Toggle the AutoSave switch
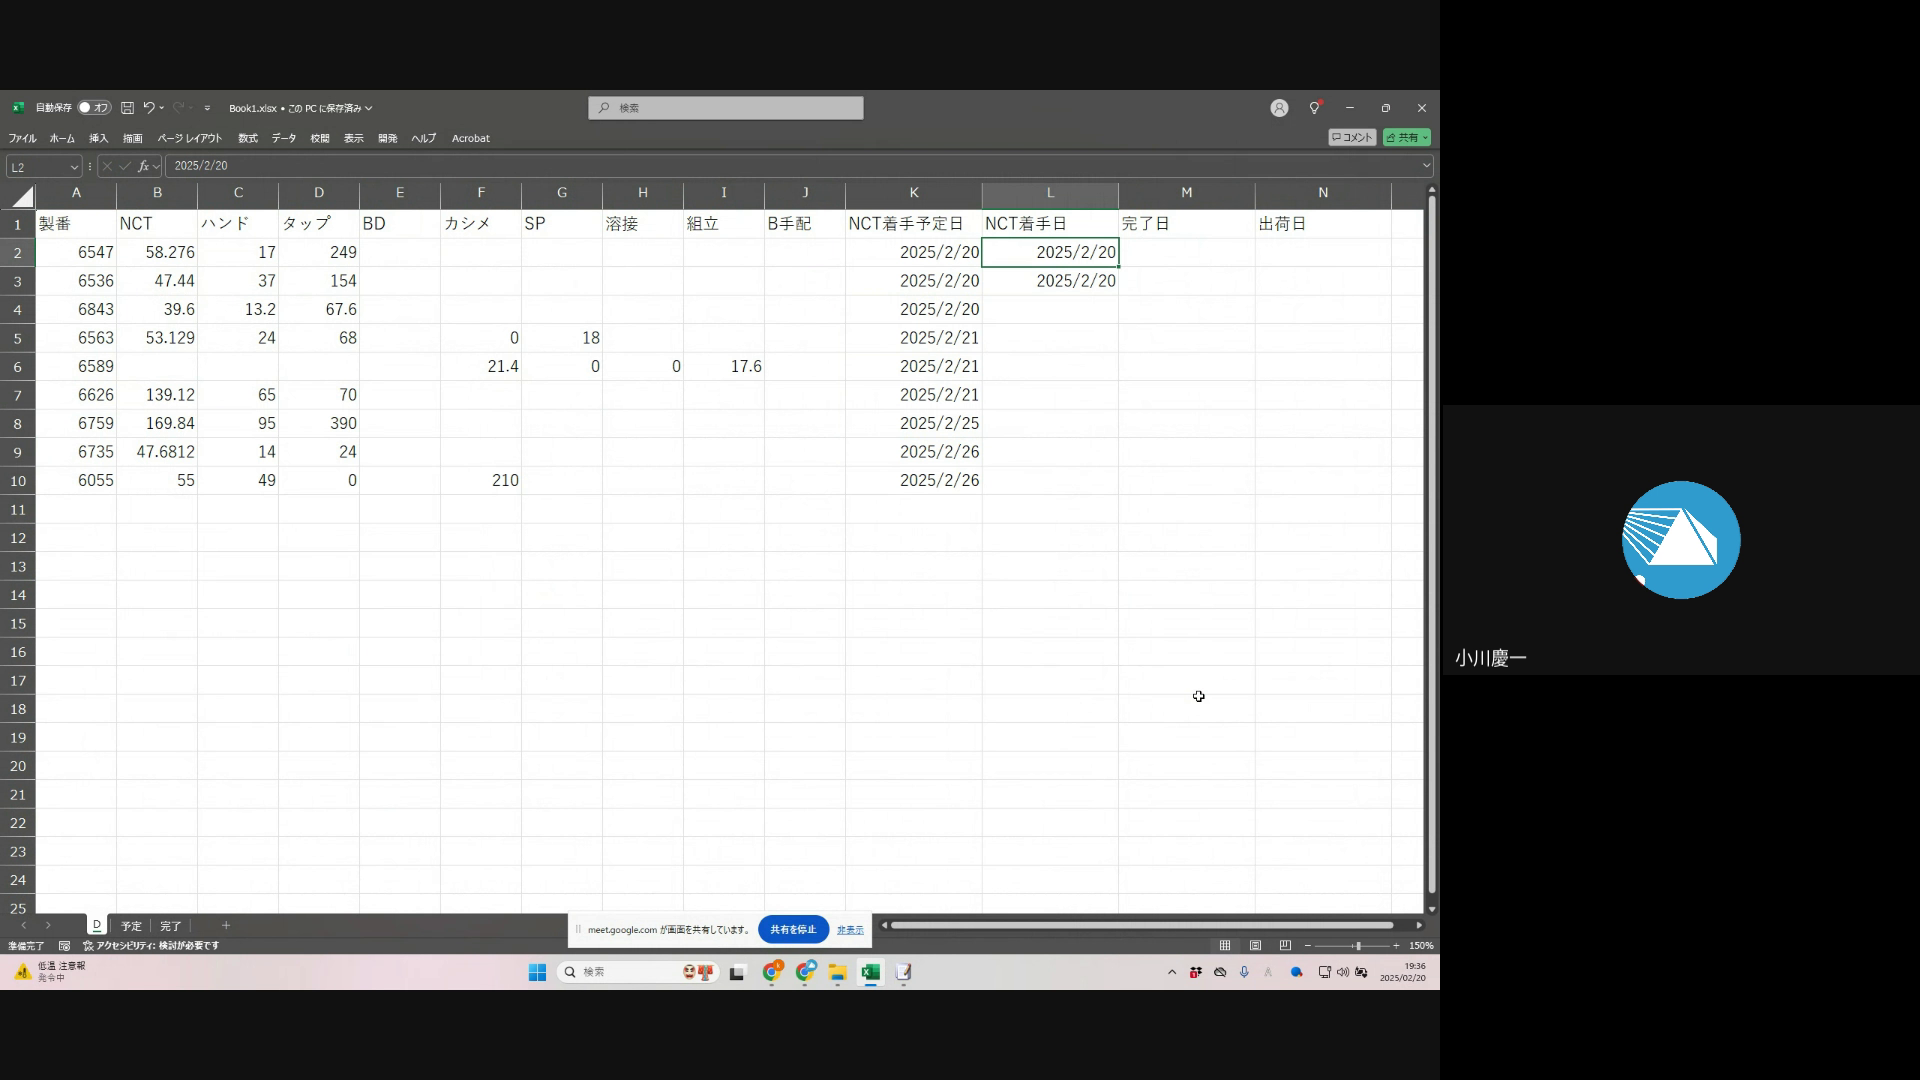Screen dimensions: 1920x1080 tap(94, 108)
